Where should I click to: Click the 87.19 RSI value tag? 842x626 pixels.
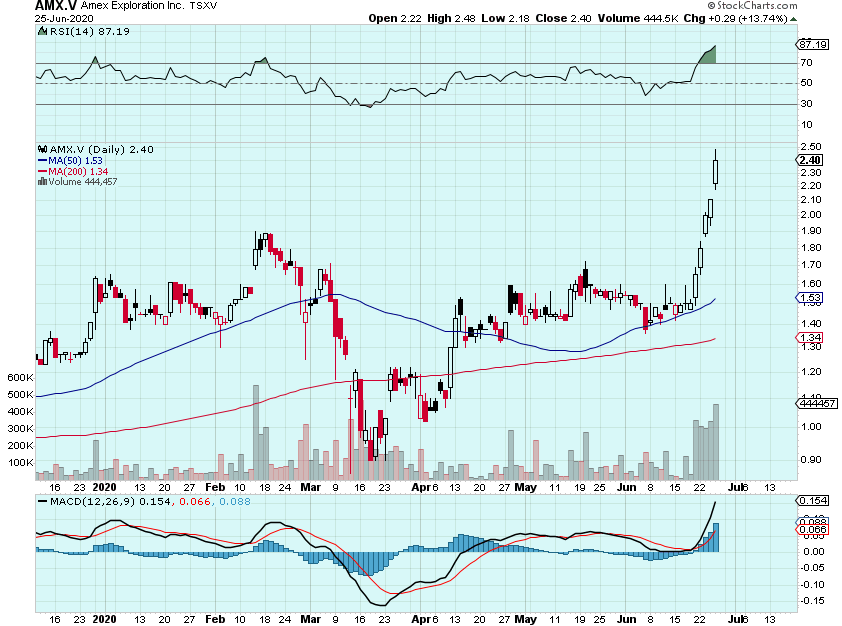click(809, 45)
